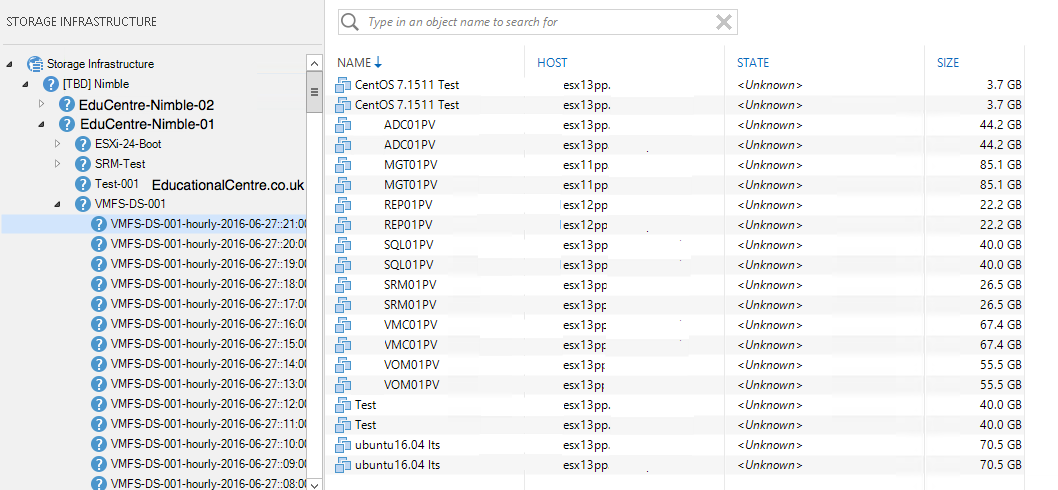
Task: Click the magnifier icon in the search box
Action: 350,22
